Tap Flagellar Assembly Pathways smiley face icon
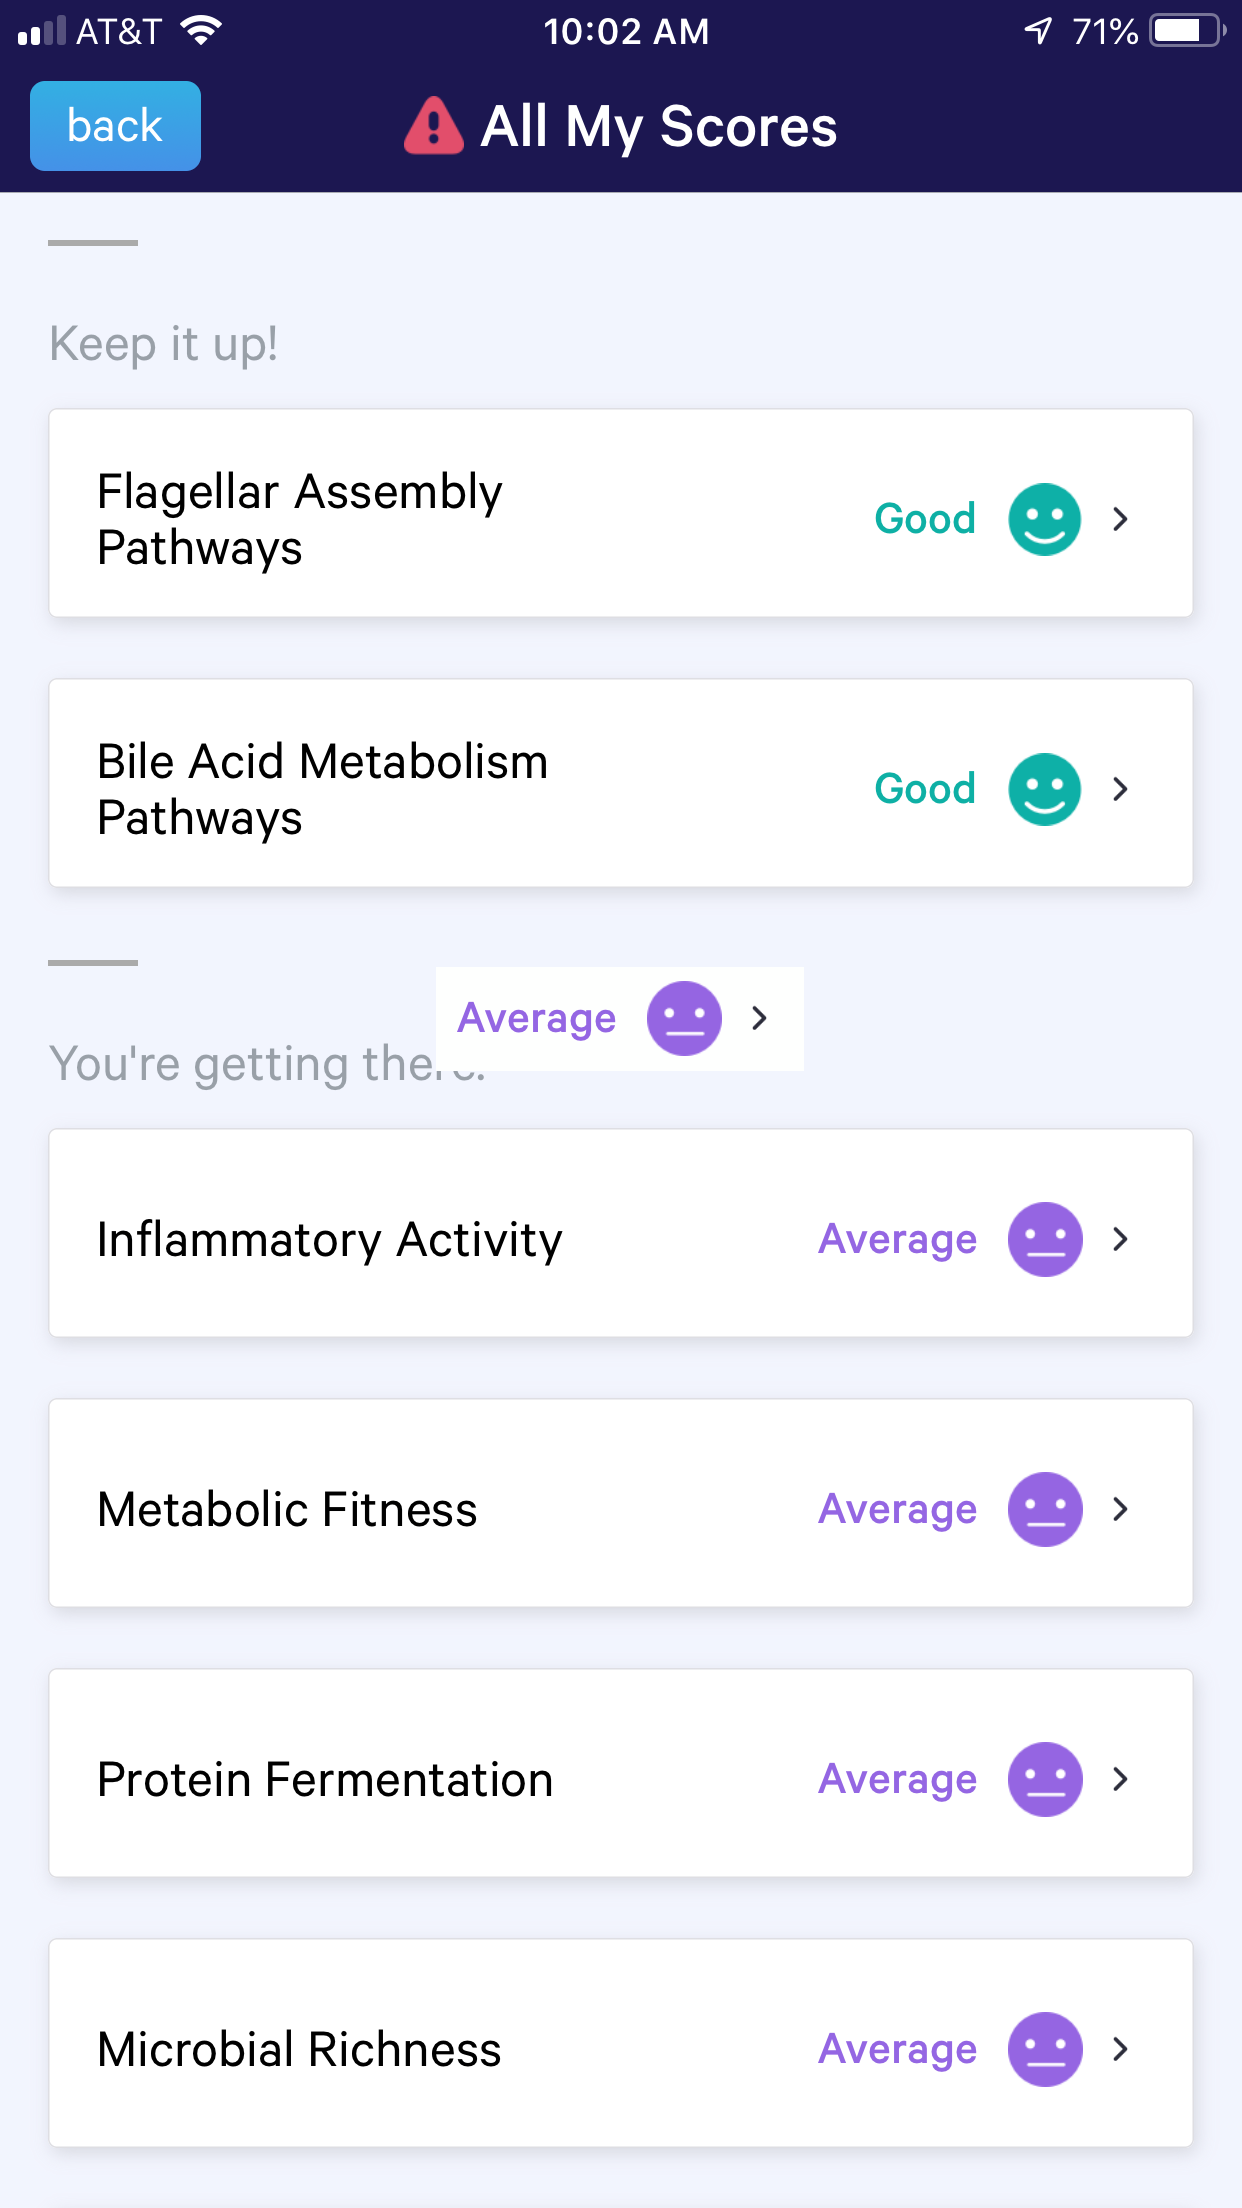 1044,519
